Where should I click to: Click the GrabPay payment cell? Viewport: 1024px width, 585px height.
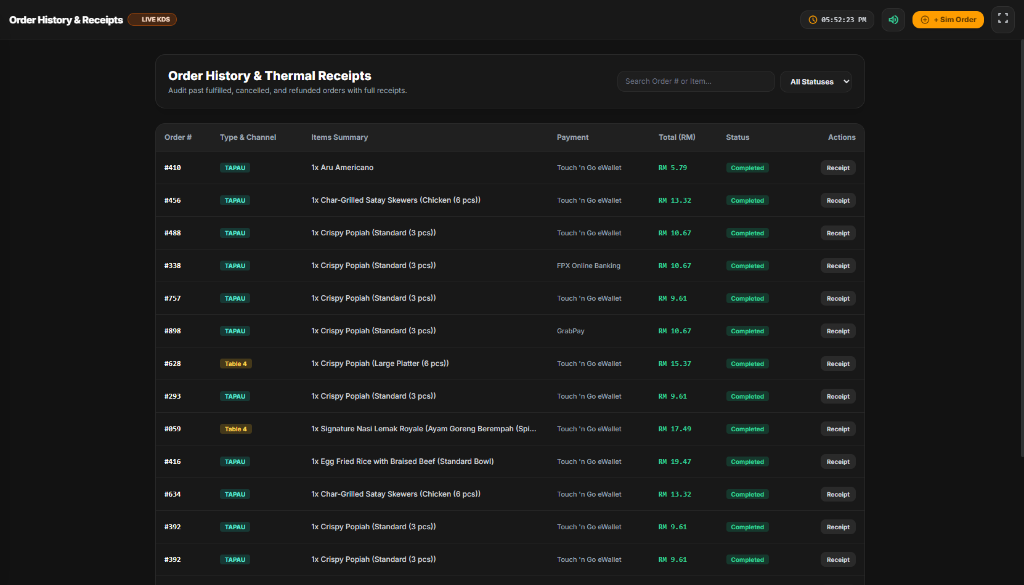click(x=571, y=331)
